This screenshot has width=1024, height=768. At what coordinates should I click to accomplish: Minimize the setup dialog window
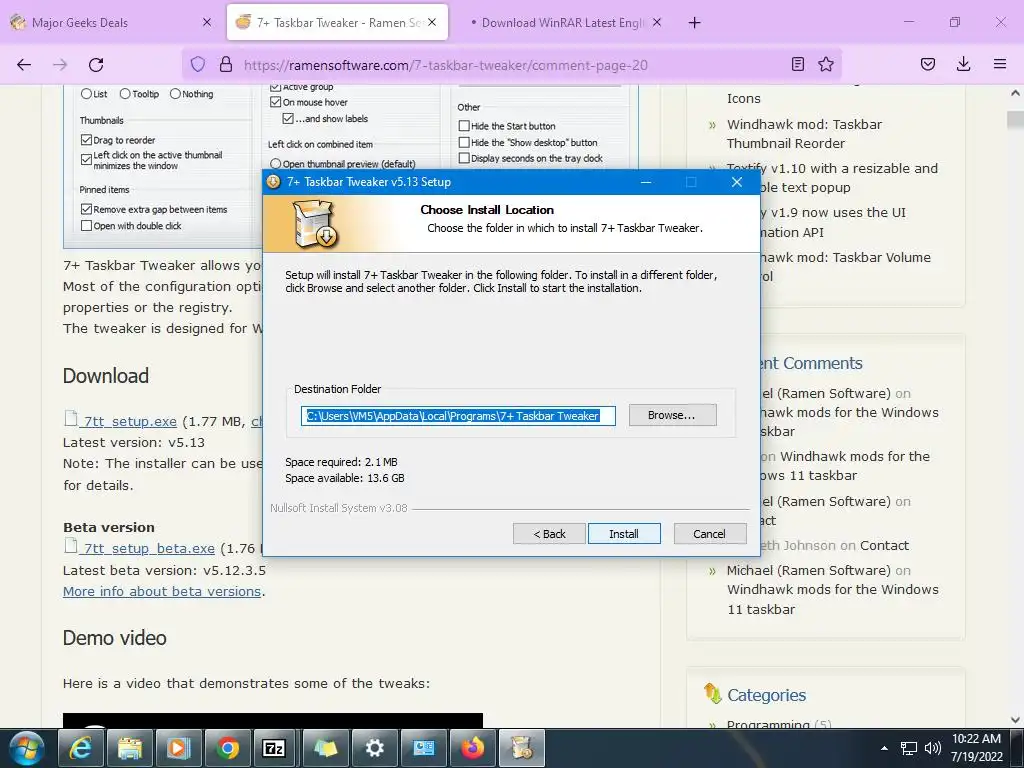coord(646,182)
